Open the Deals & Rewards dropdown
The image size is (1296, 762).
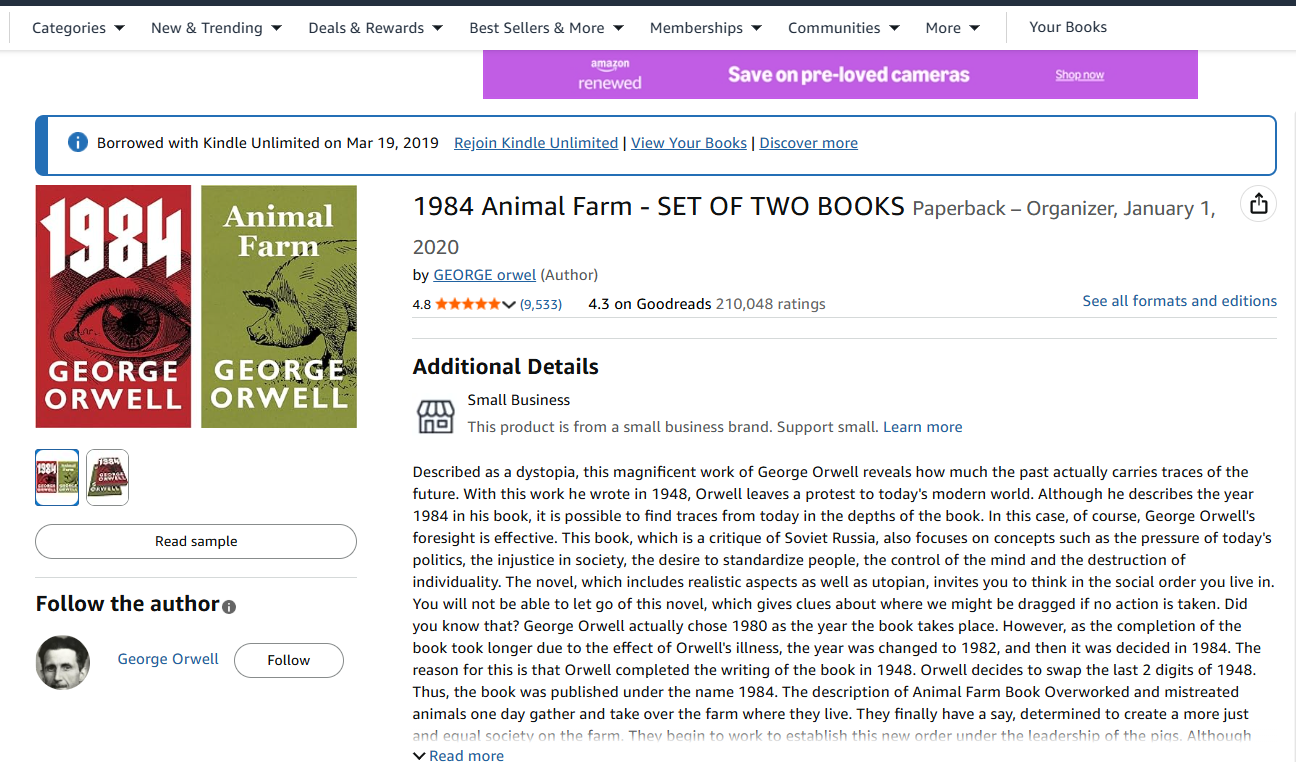(x=375, y=28)
